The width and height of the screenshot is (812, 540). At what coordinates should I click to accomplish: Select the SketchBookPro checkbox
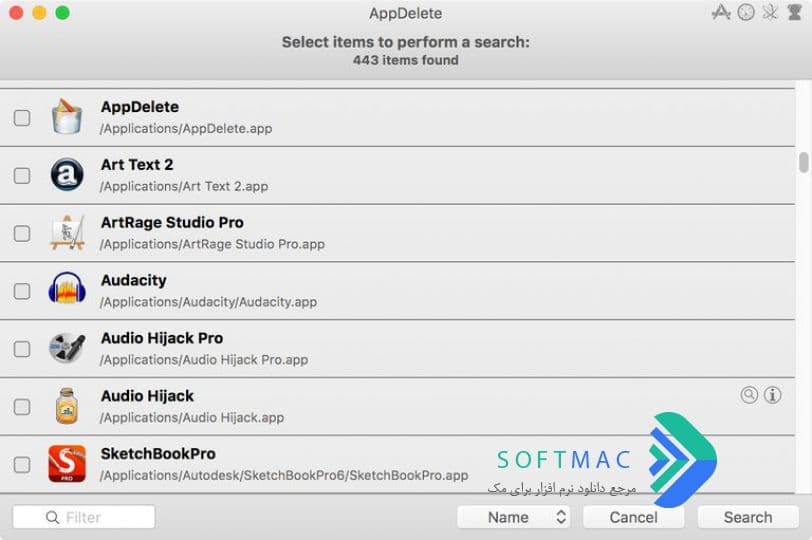22,464
